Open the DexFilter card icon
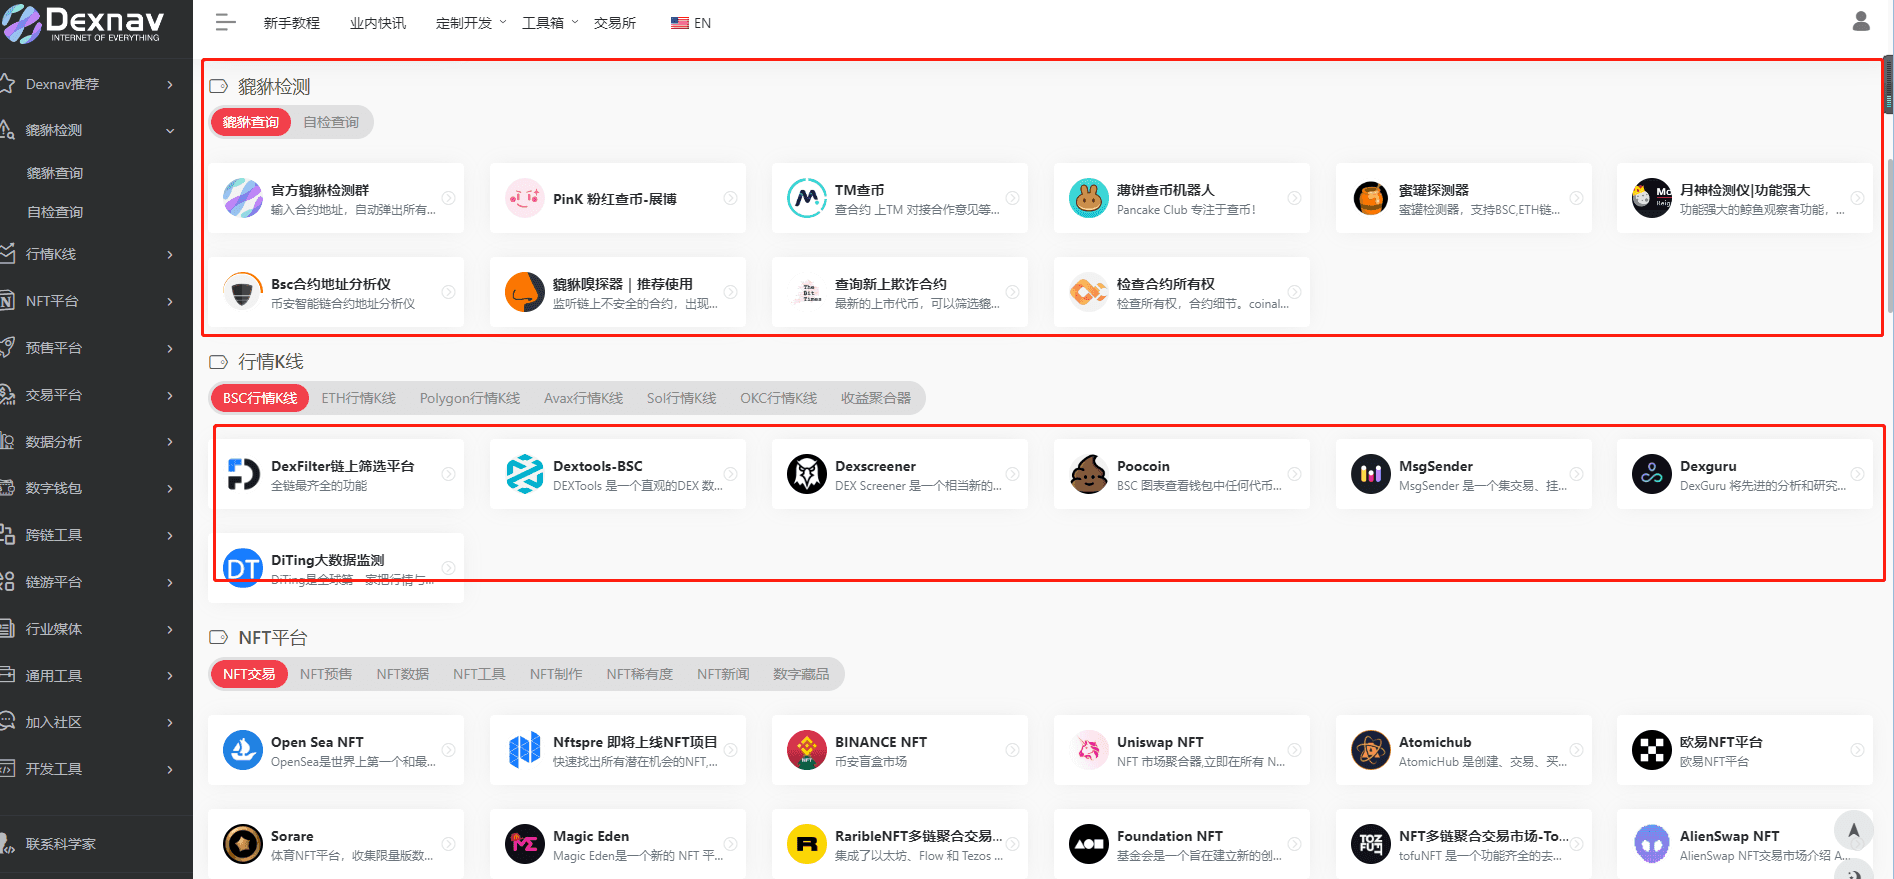The width and height of the screenshot is (1894, 879). click(243, 474)
